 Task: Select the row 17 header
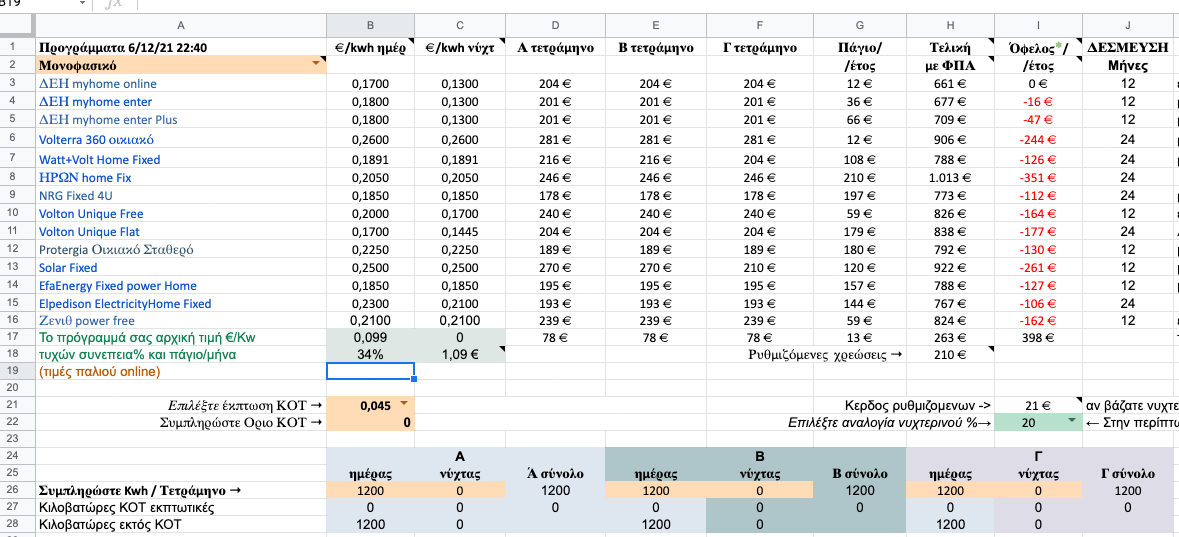click(17, 338)
